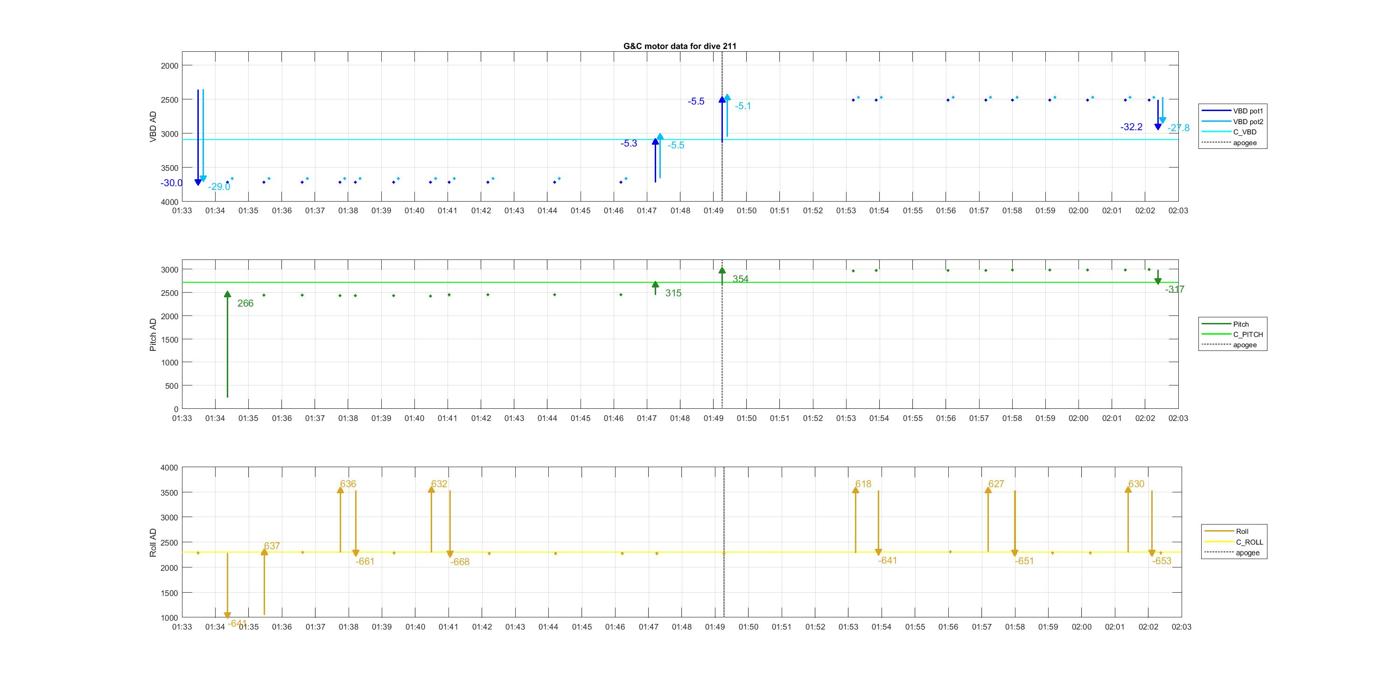
Task: Click the 3500 y-tick on Roll plot
Action: [168, 493]
